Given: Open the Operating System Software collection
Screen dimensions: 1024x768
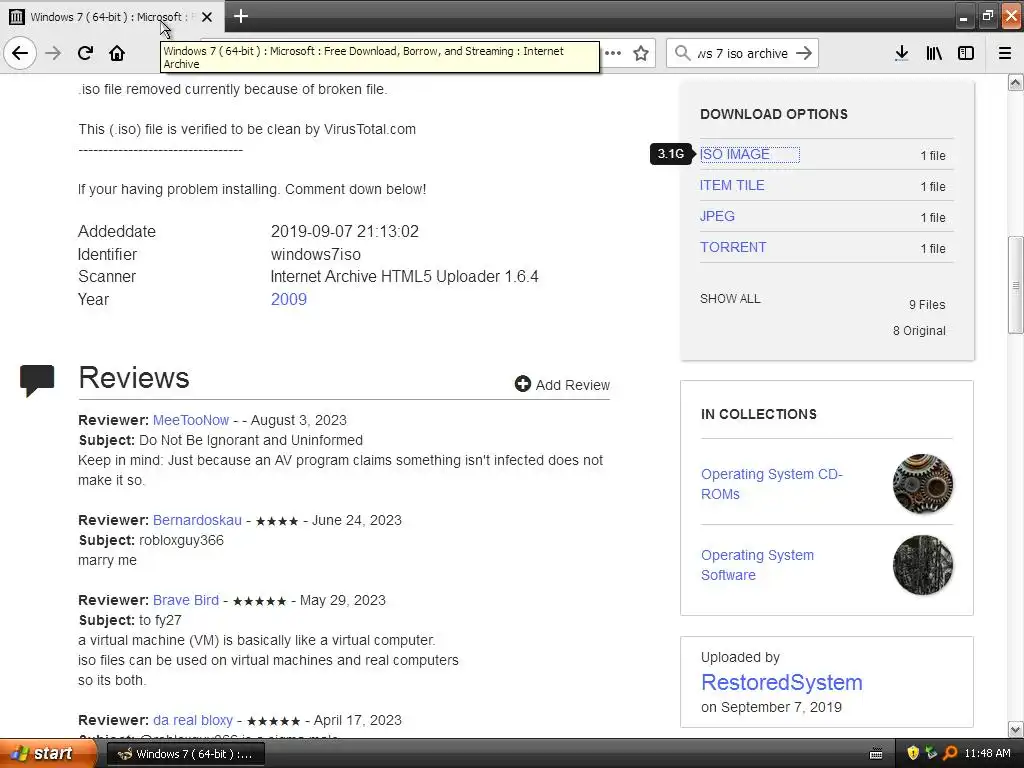Looking at the screenshot, I should 757,565.
